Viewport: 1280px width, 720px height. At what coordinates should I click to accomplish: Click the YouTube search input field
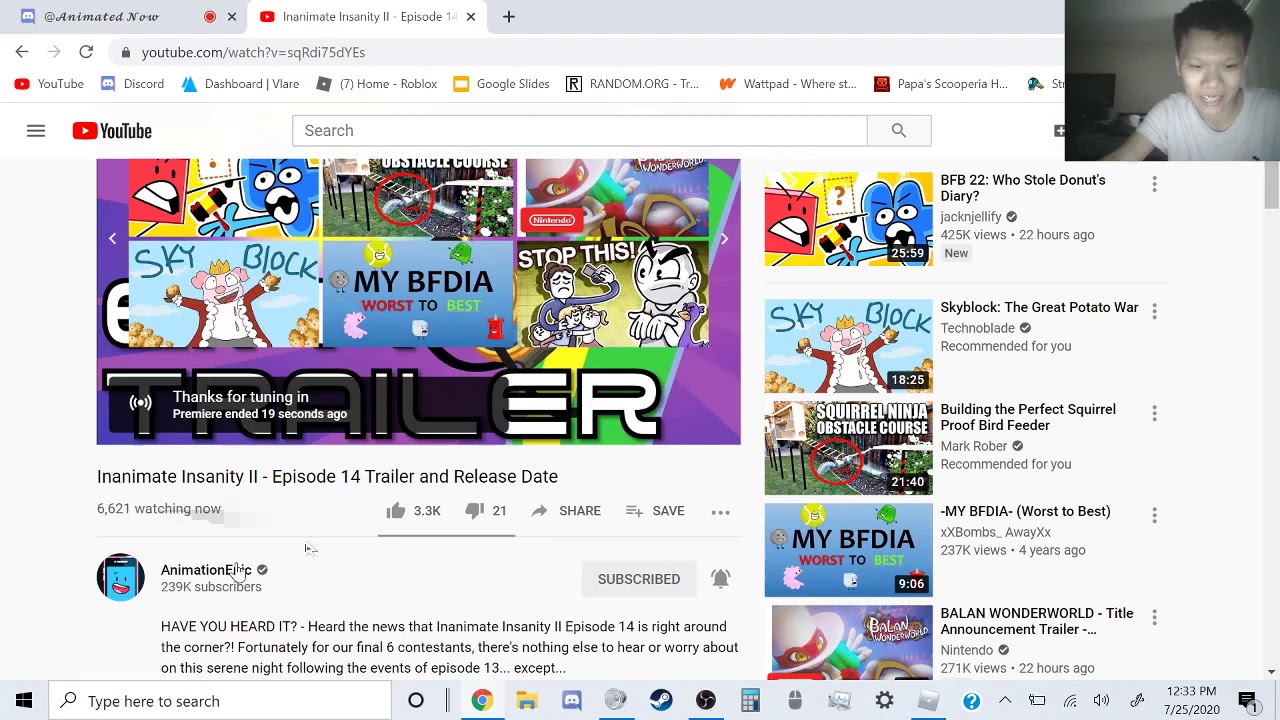[x=580, y=131]
